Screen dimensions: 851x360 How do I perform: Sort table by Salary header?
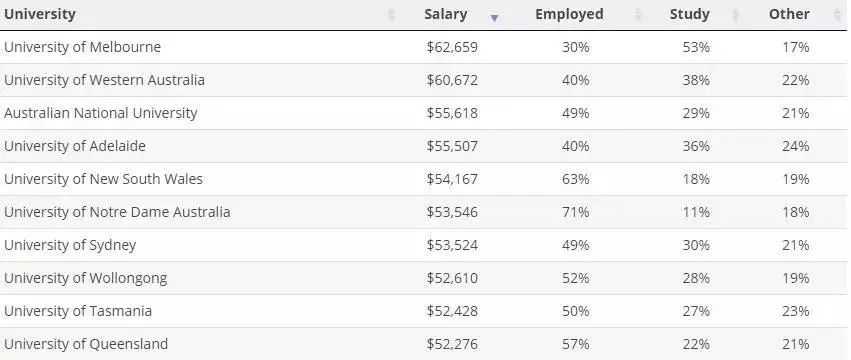446,14
